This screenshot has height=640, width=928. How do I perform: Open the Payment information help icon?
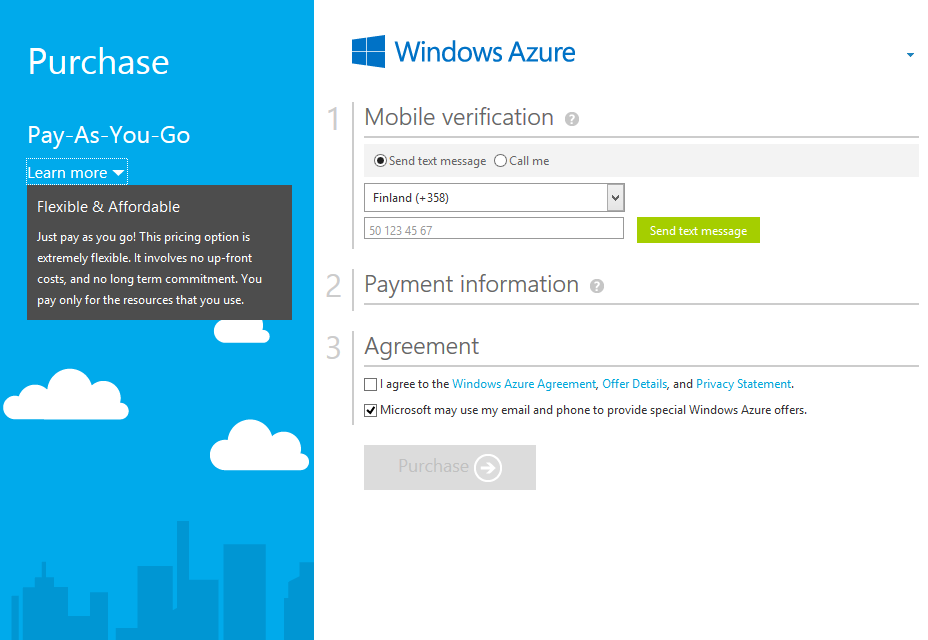tap(597, 287)
